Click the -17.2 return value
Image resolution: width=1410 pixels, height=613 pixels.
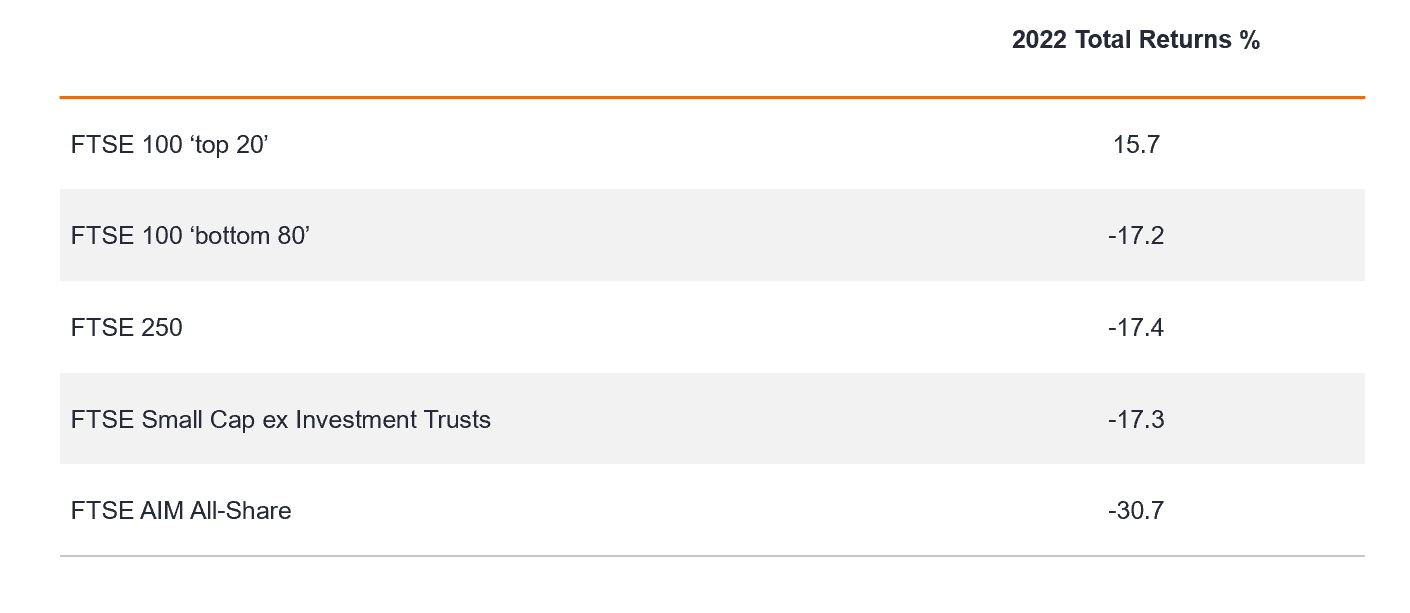pos(1136,236)
